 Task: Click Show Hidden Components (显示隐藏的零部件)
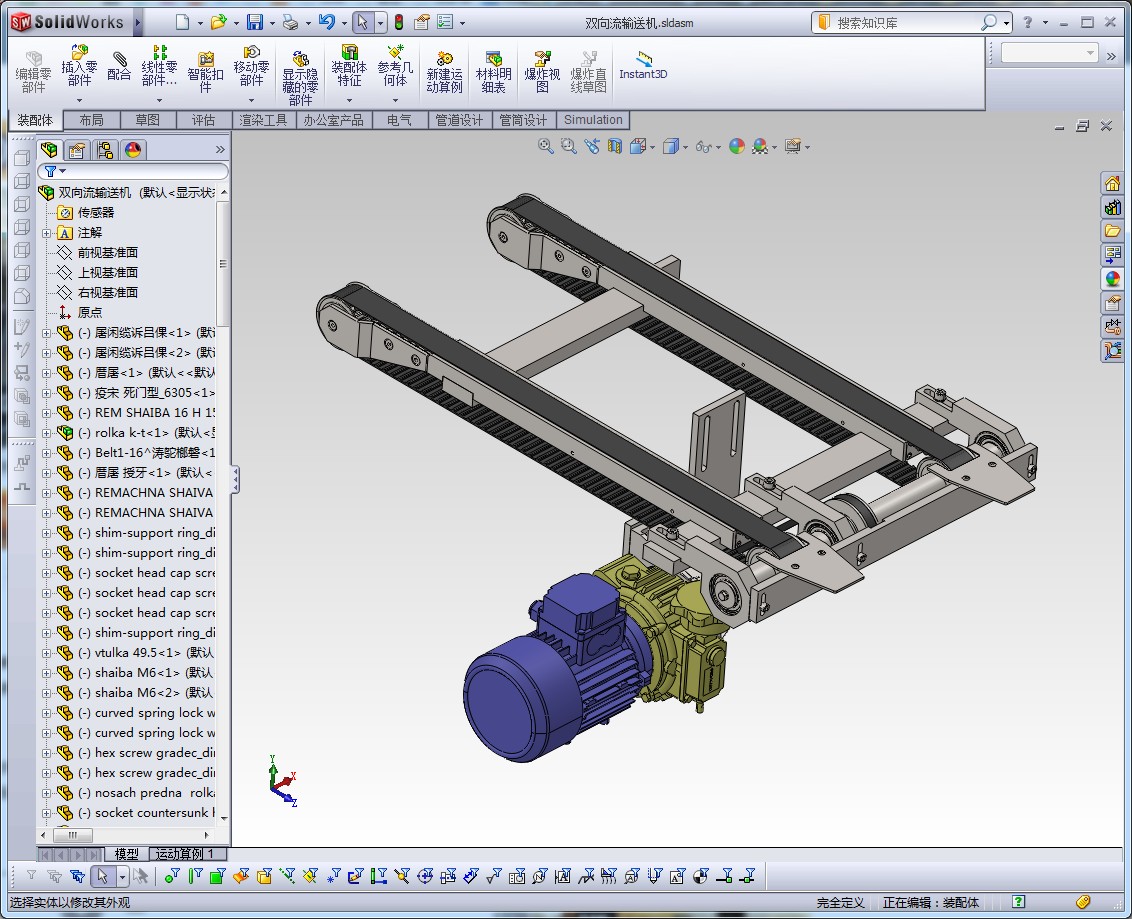[x=300, y=78]
